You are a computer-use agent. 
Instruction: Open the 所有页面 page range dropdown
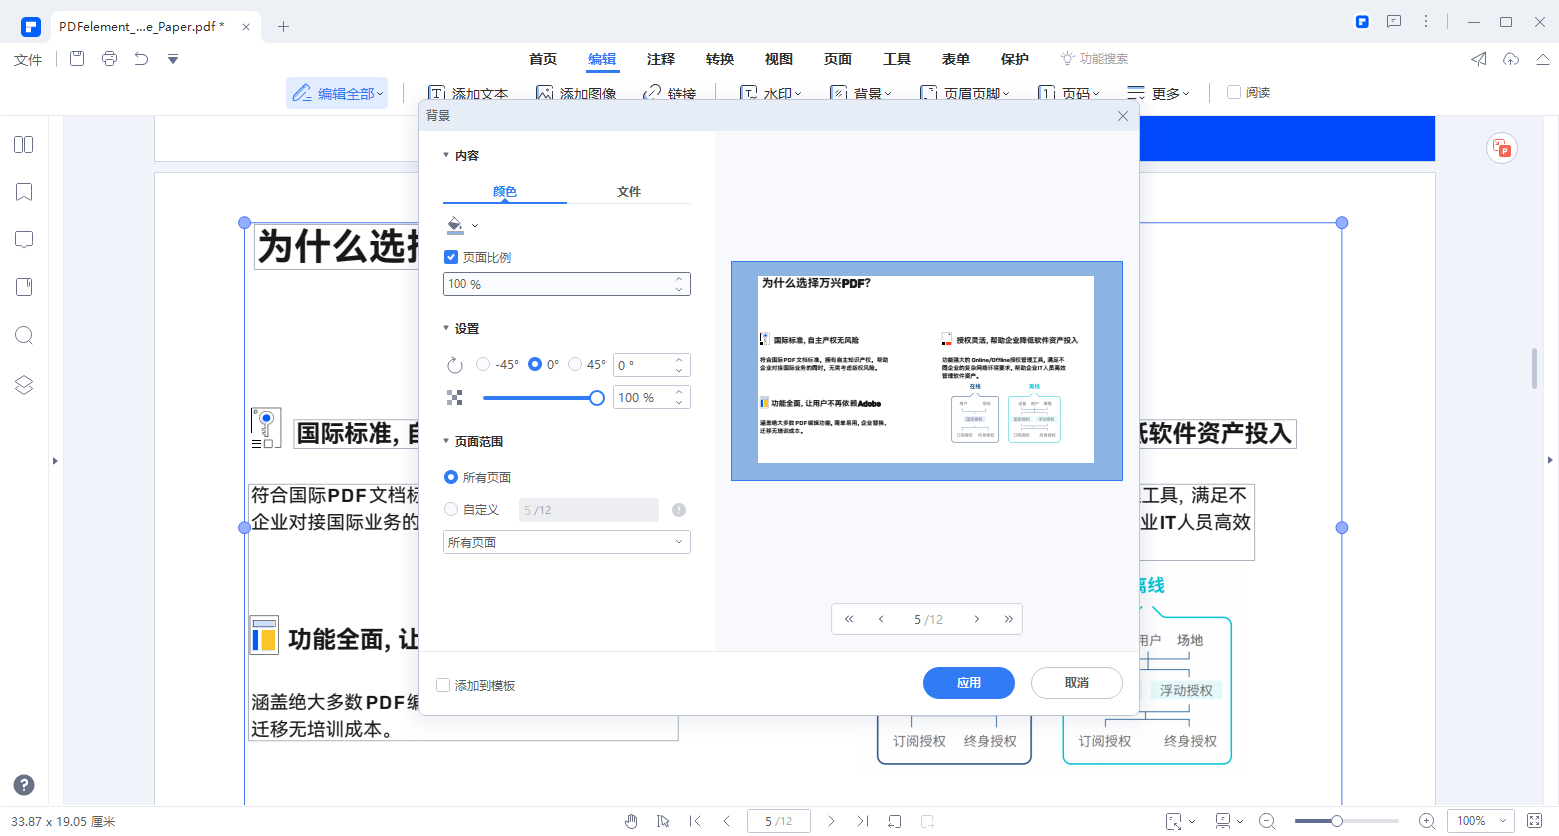pos(566,541)
